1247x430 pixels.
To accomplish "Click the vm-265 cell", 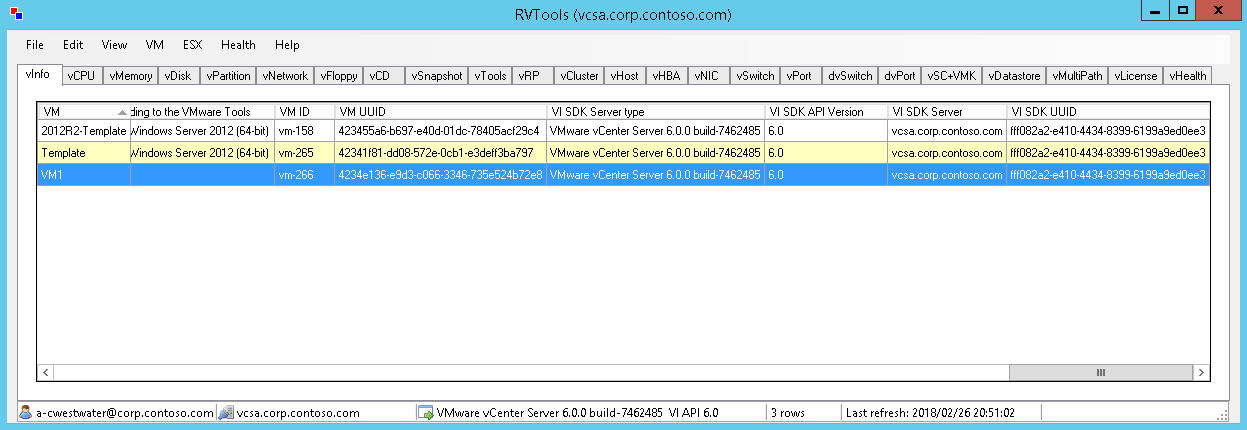I will pyautogui.click(x=305, y=153).
